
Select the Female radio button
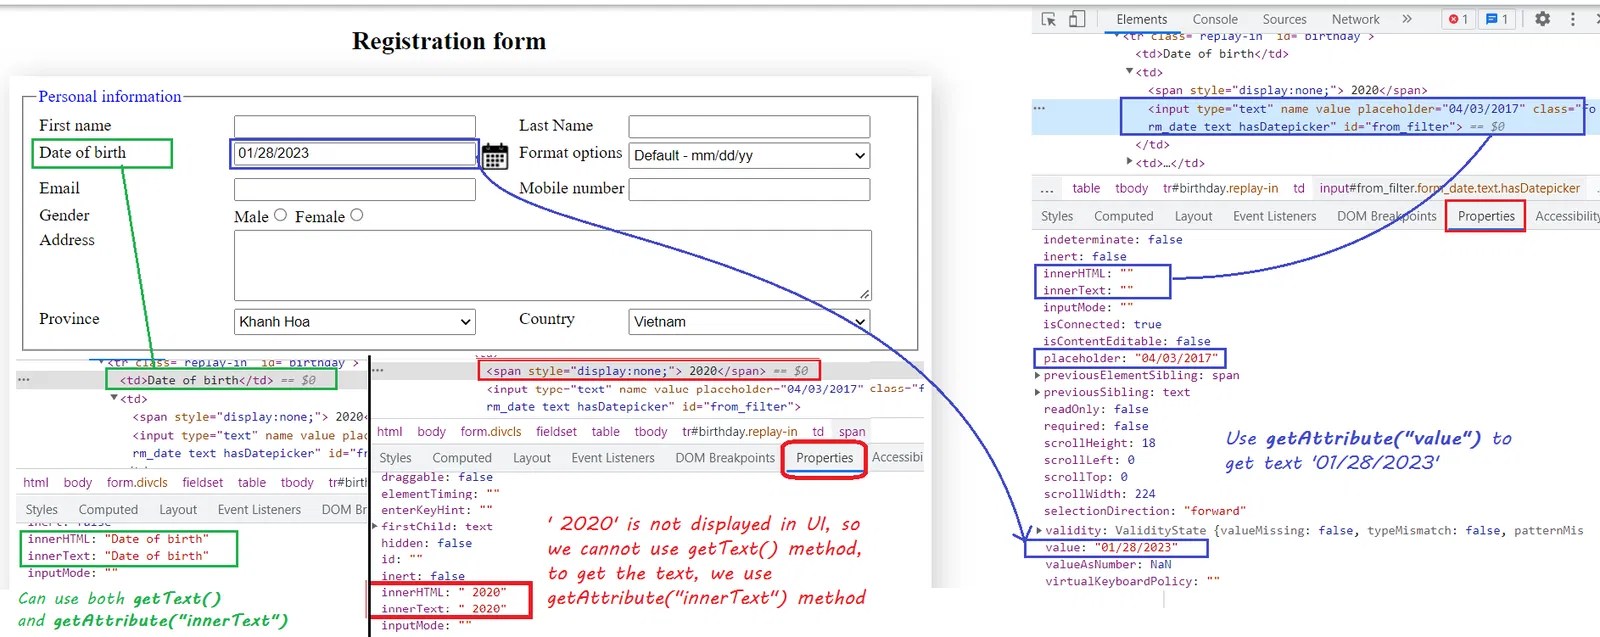[357, 215]
